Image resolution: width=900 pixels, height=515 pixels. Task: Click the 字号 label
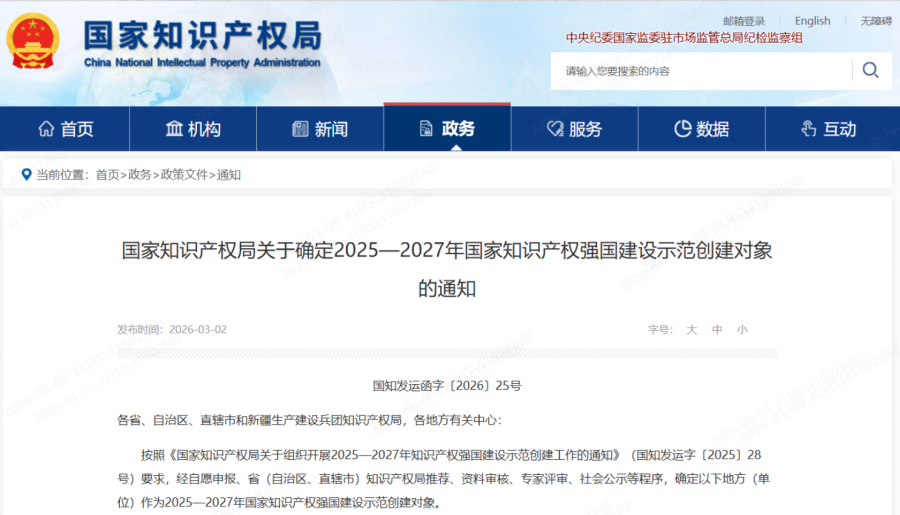[x=660, y=330]
